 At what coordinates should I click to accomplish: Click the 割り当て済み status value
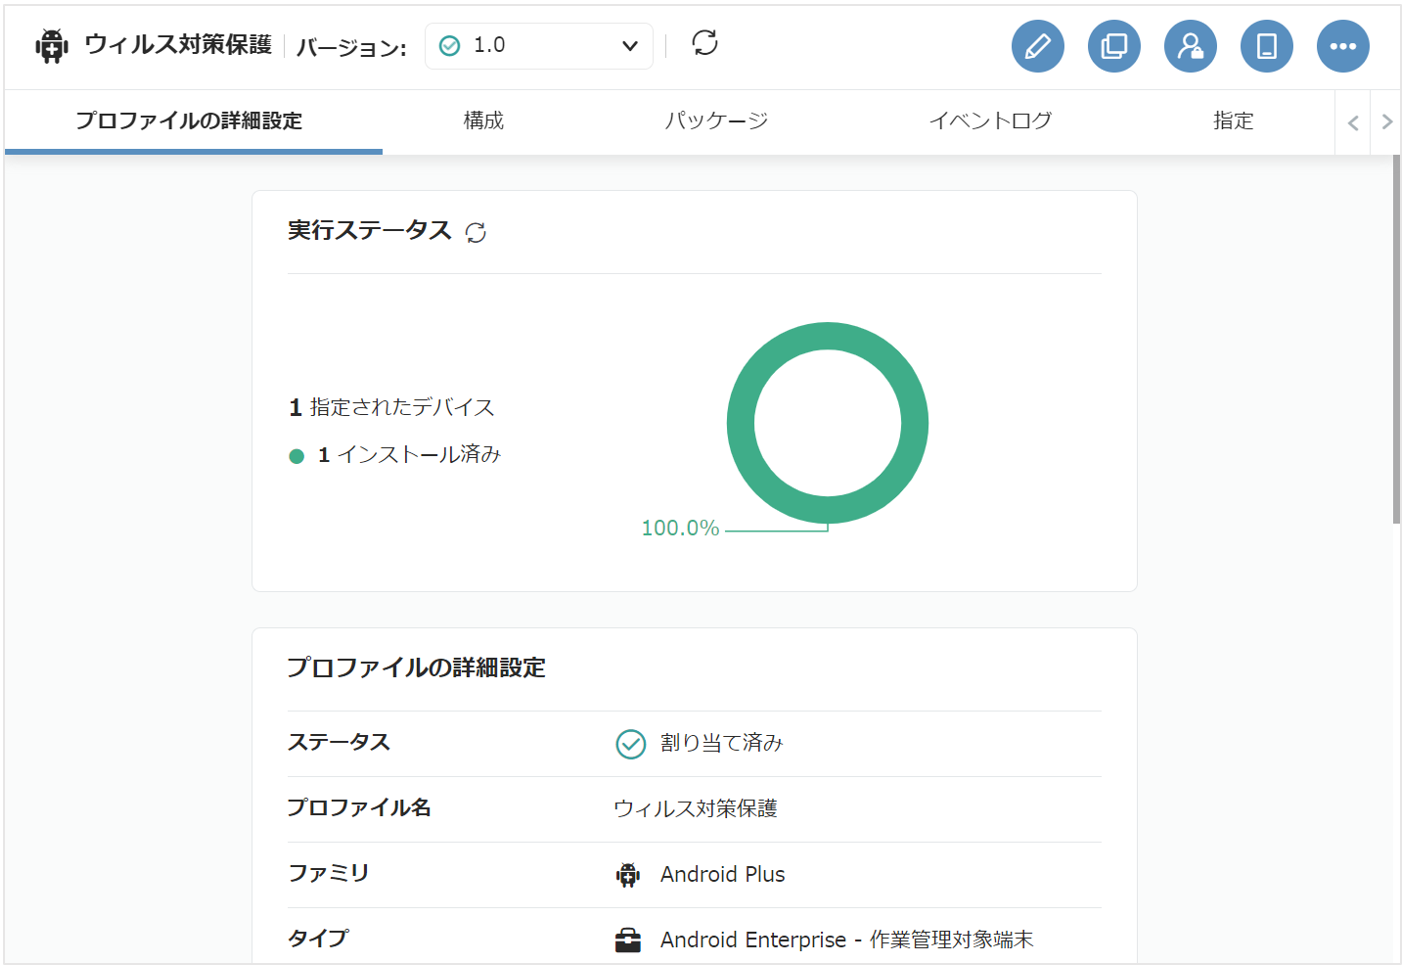pos(722,743)
